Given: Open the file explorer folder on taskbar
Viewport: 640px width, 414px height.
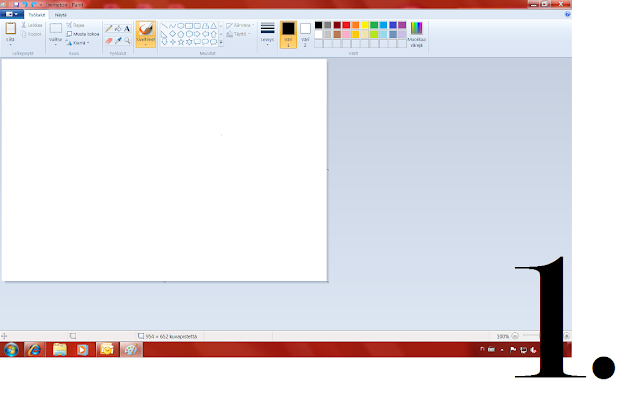Looking at the screenshot, I should [60, 350].
